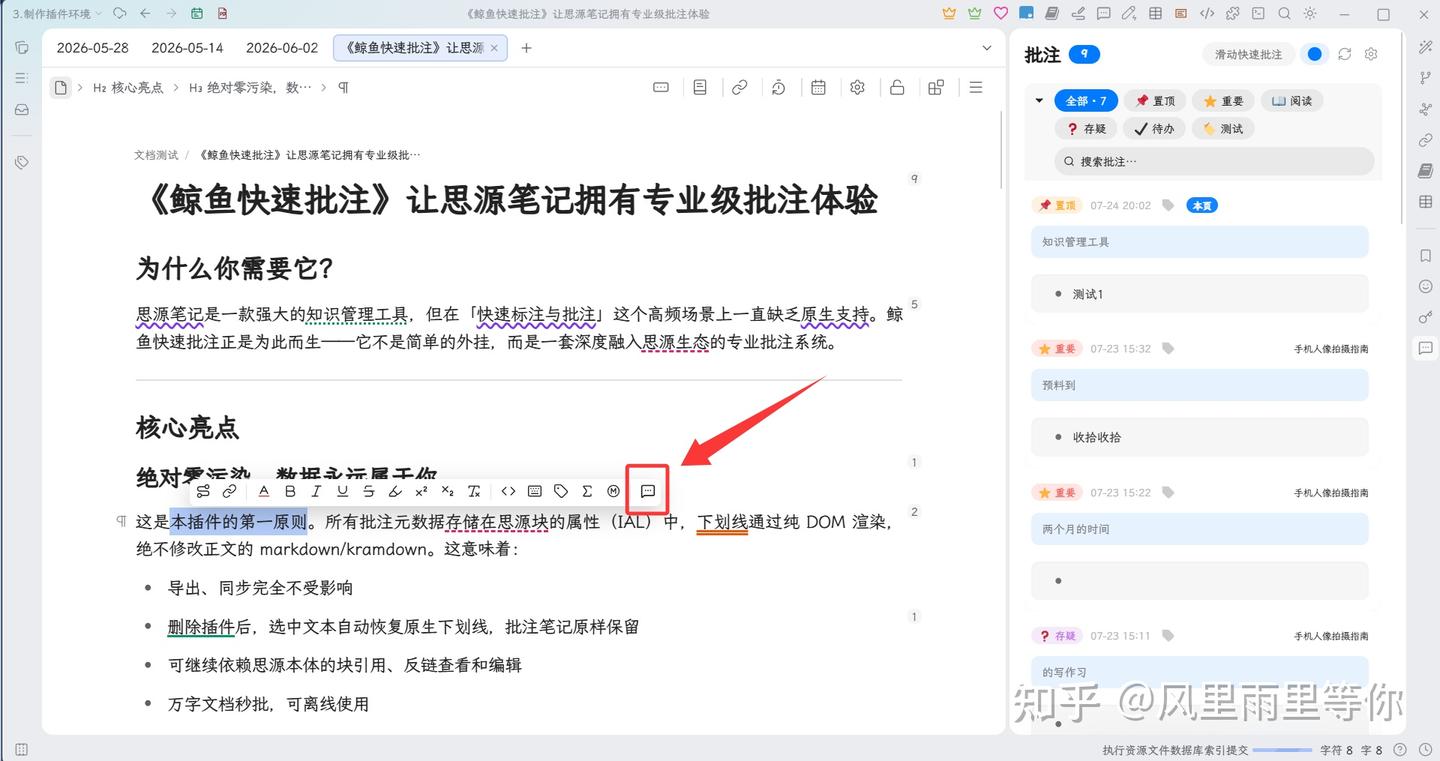Go back with the top bar left arrow

click(x=145, y=14)
